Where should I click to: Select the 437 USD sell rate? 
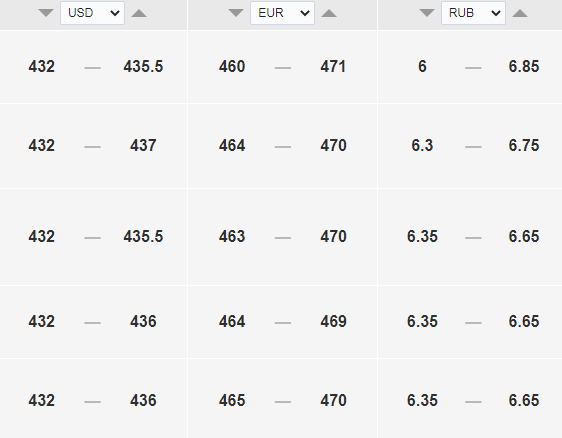point(143,146)
